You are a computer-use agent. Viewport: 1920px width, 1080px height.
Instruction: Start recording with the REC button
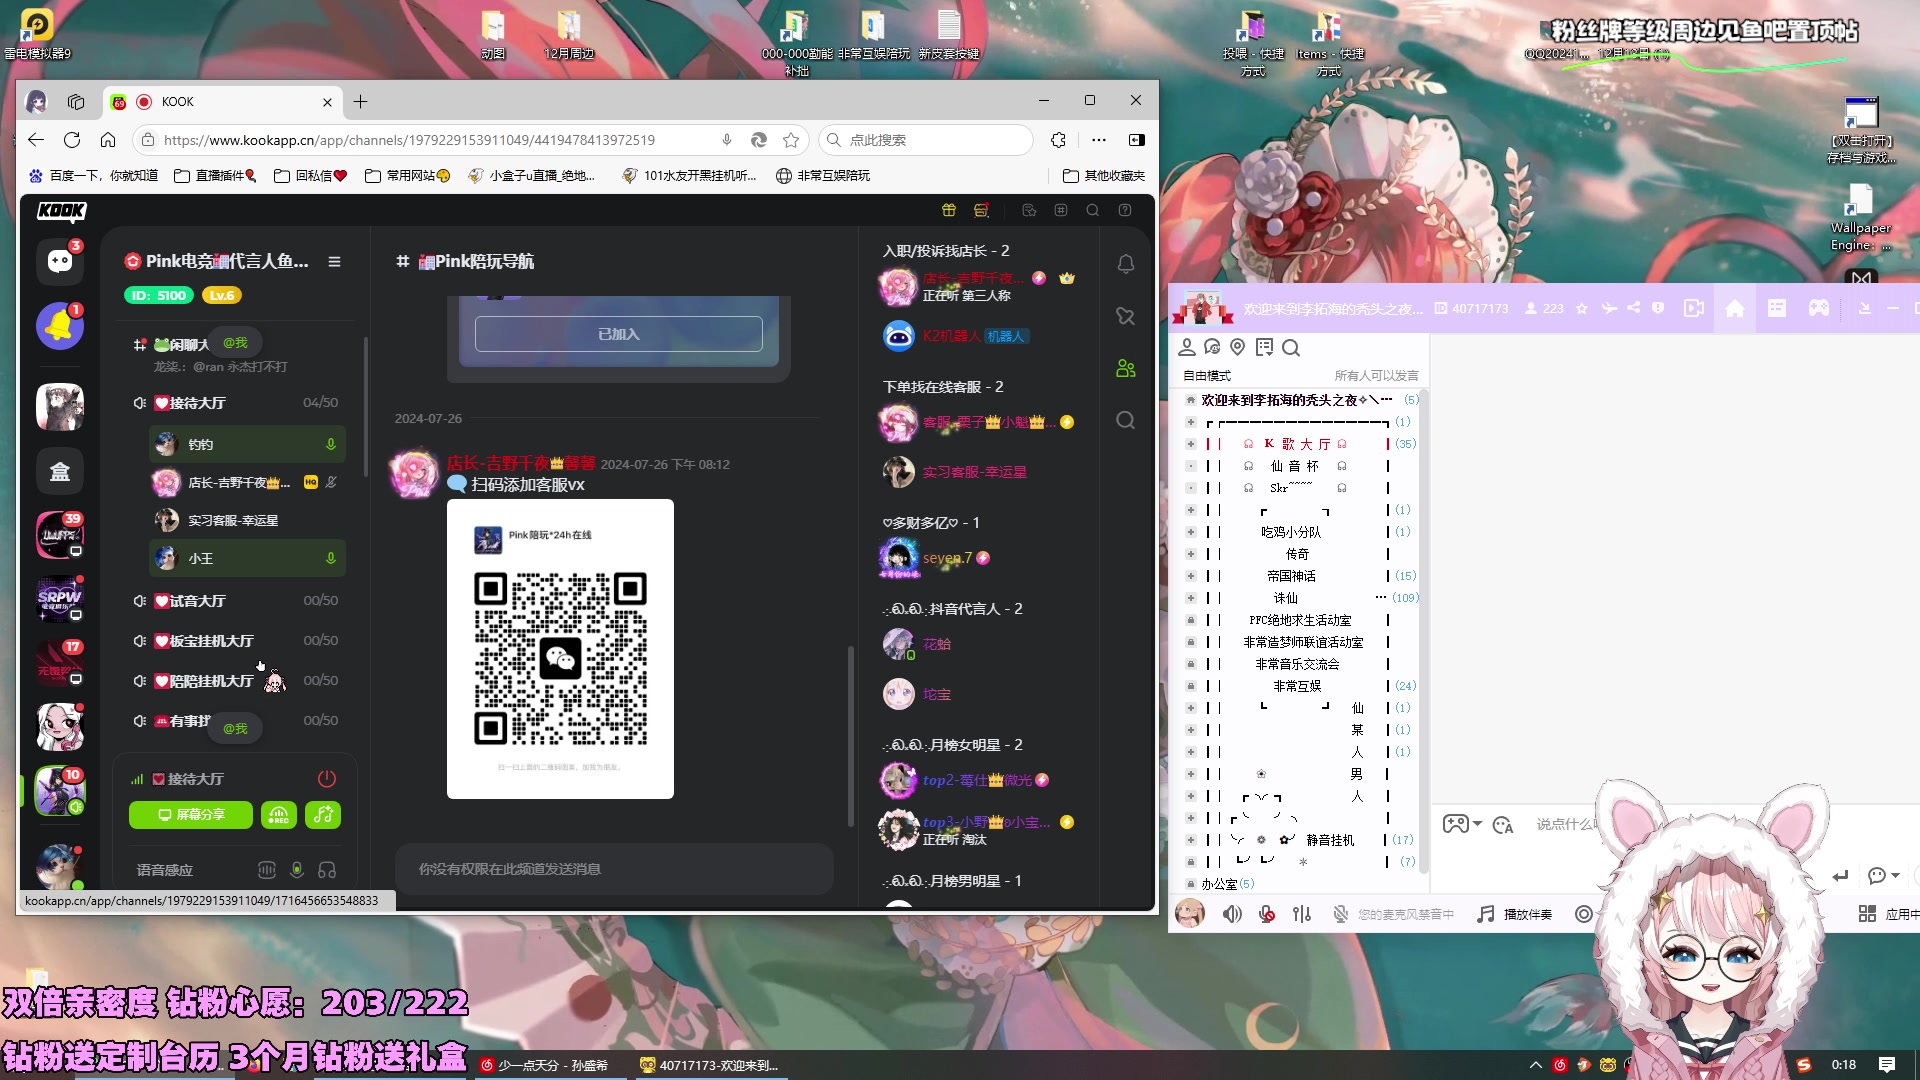[279, 815]
